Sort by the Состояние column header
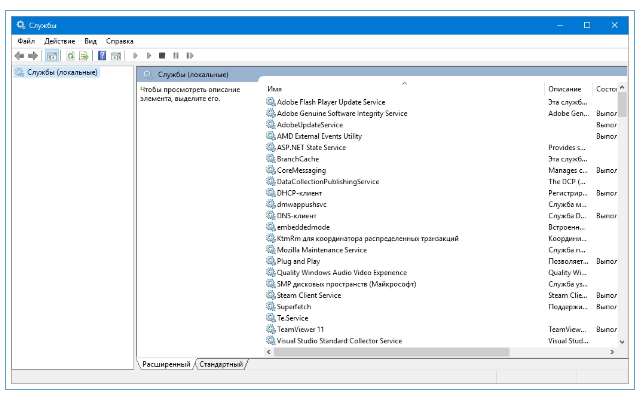 click(605, 89)
